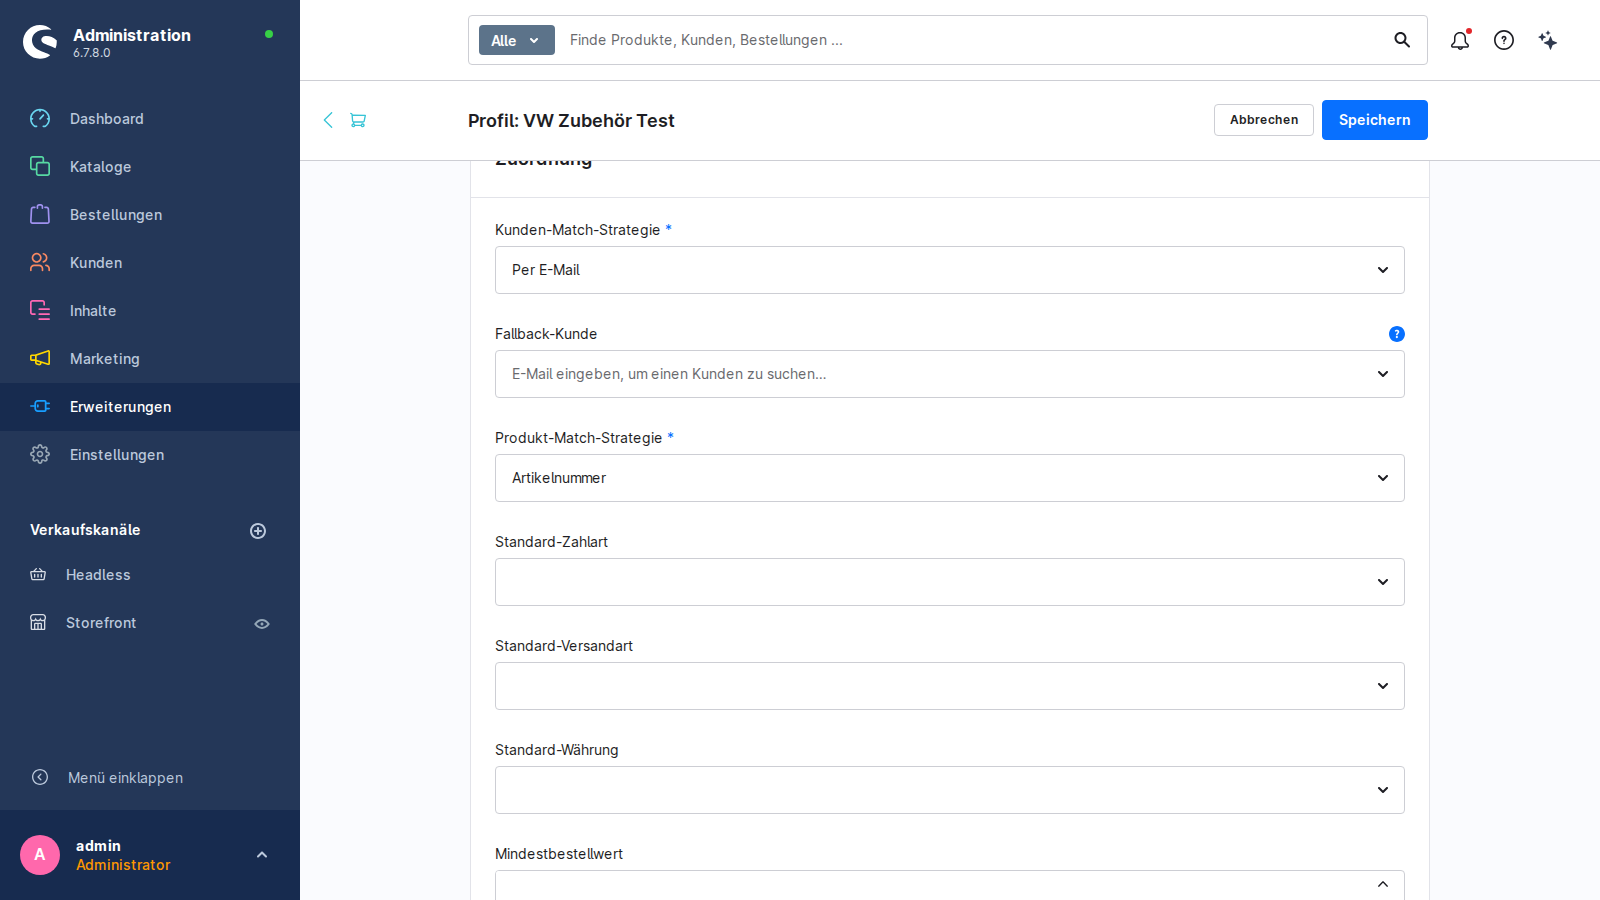1600x900 pixels.
Task: Open Kataloge menu item
Action: (x=150, y=167)
